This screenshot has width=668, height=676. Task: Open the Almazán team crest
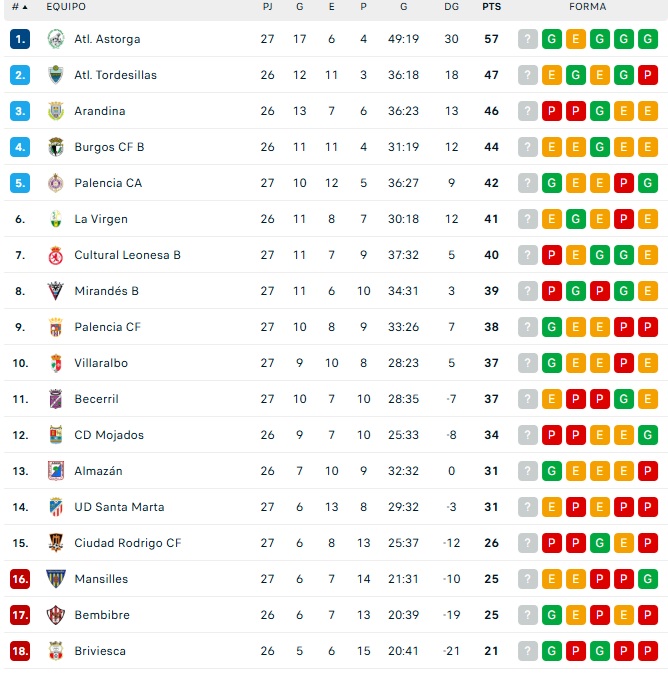(x=55, y=471)
